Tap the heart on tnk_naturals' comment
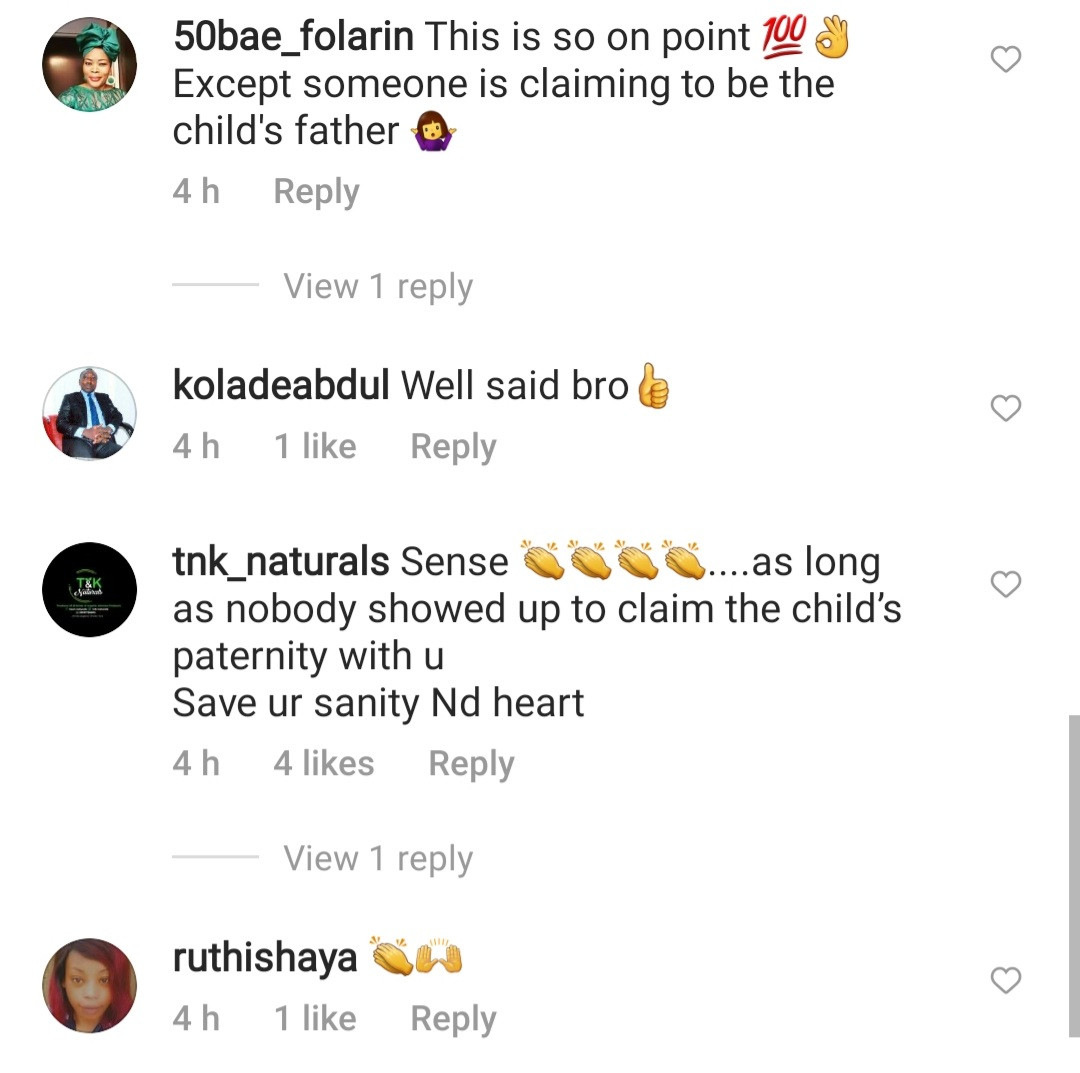 (1005, 584)
